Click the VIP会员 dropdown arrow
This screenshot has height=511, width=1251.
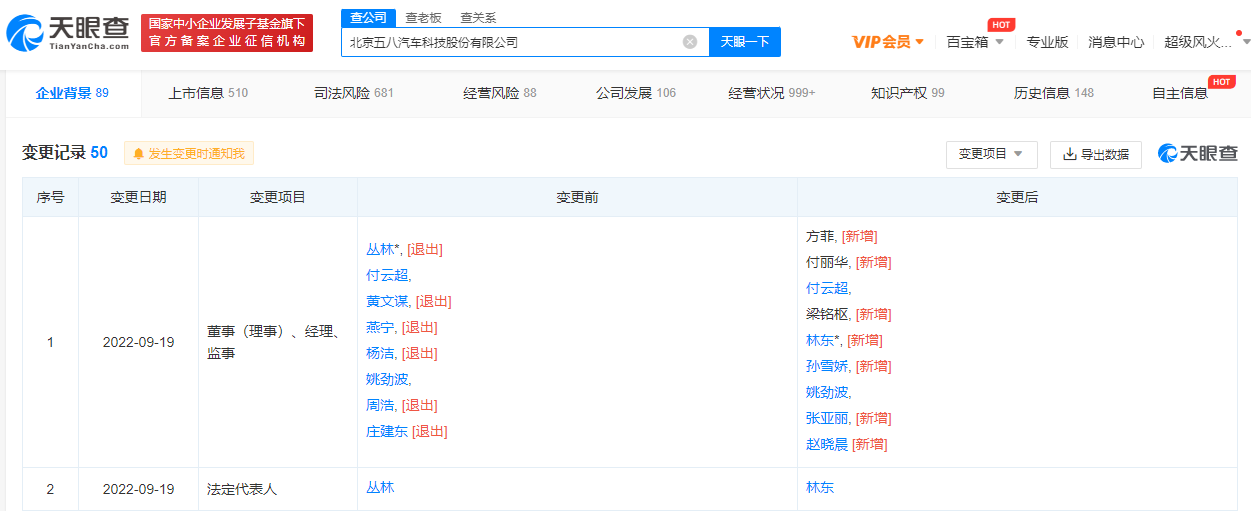(920, 42)
